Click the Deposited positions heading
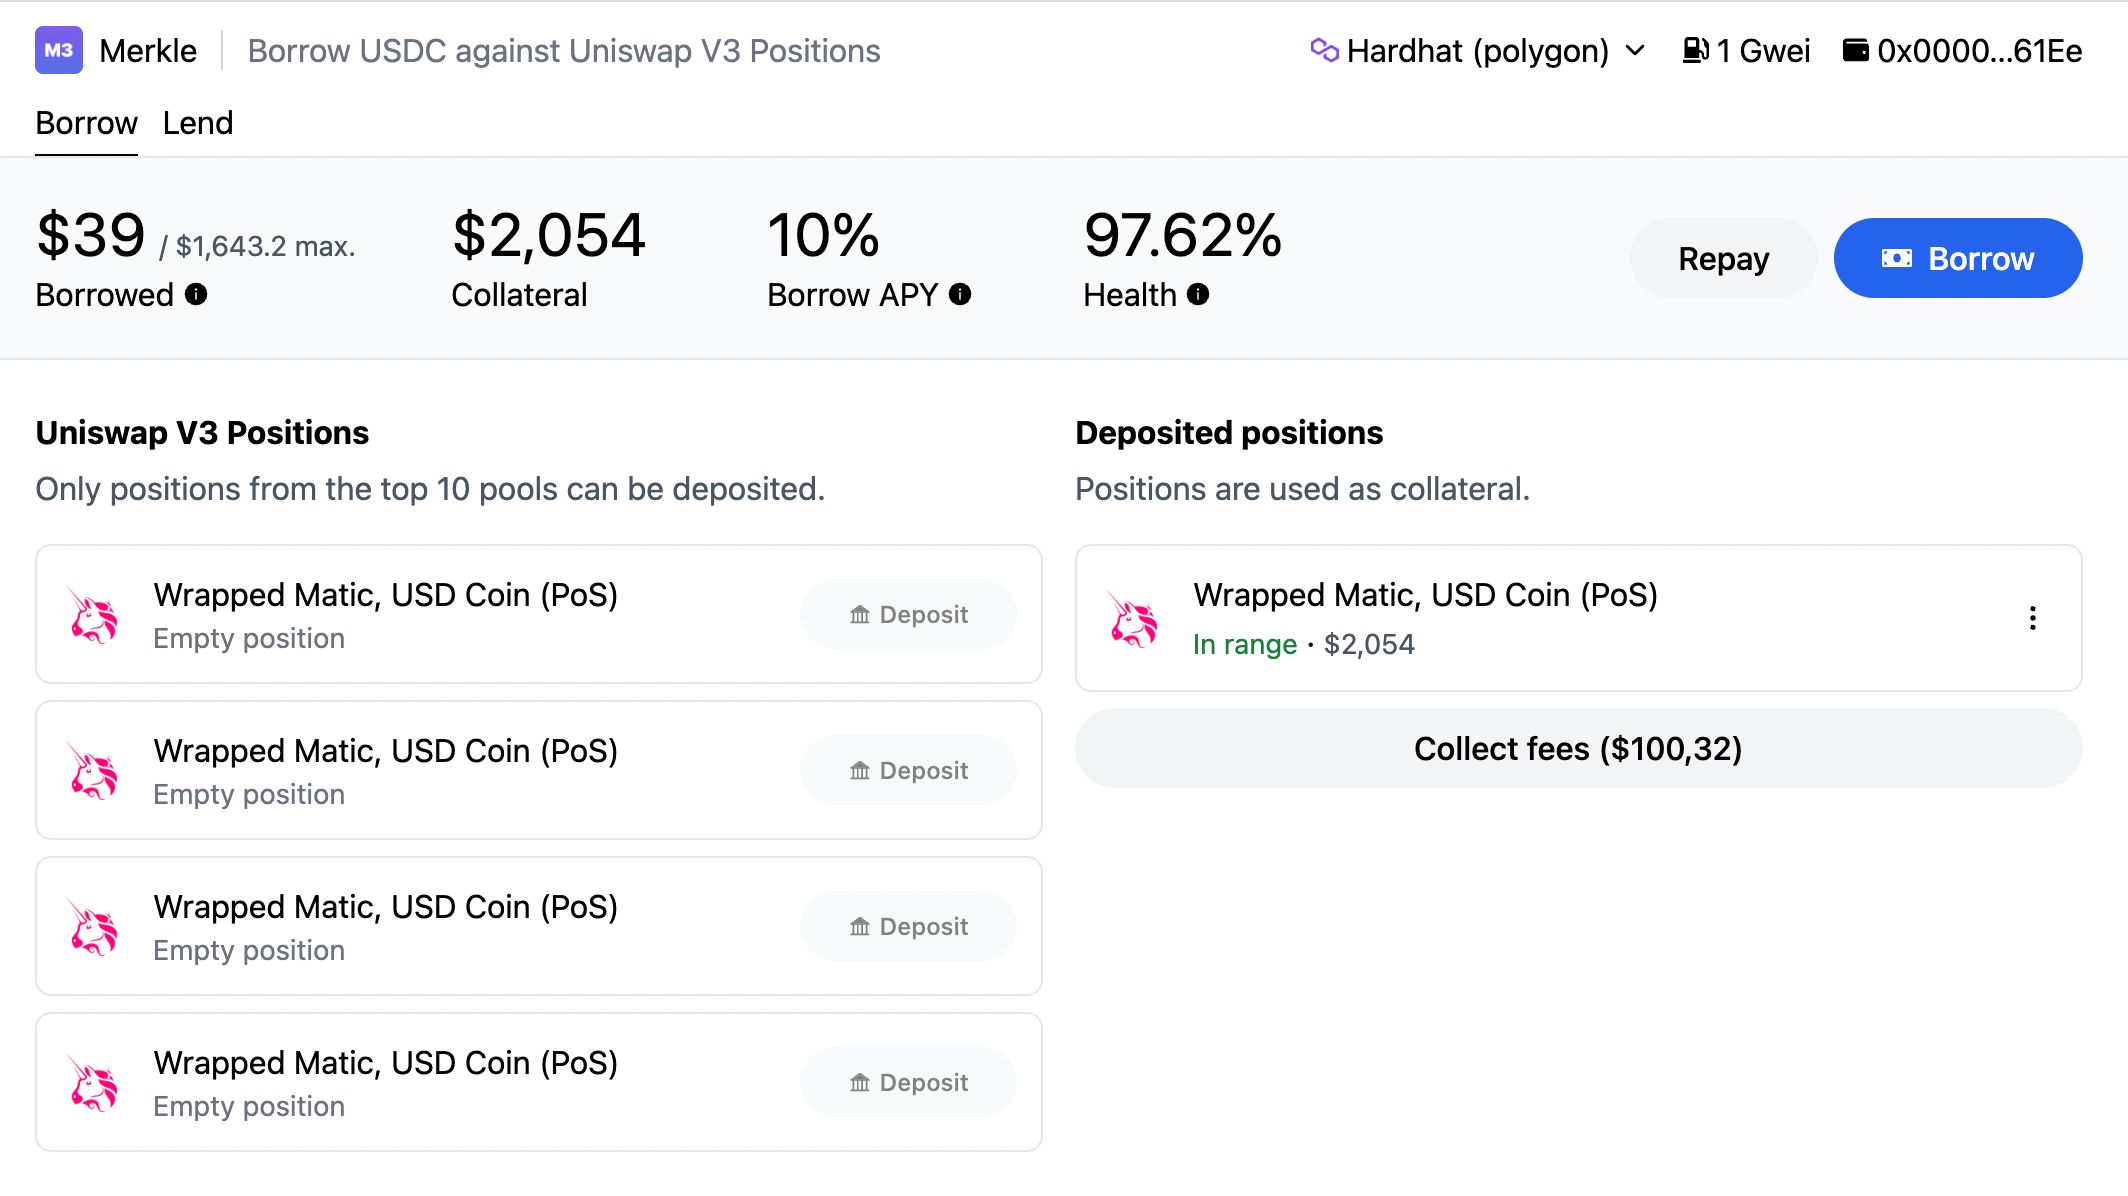The image size is (2128, 1196). coord(1229,432)
